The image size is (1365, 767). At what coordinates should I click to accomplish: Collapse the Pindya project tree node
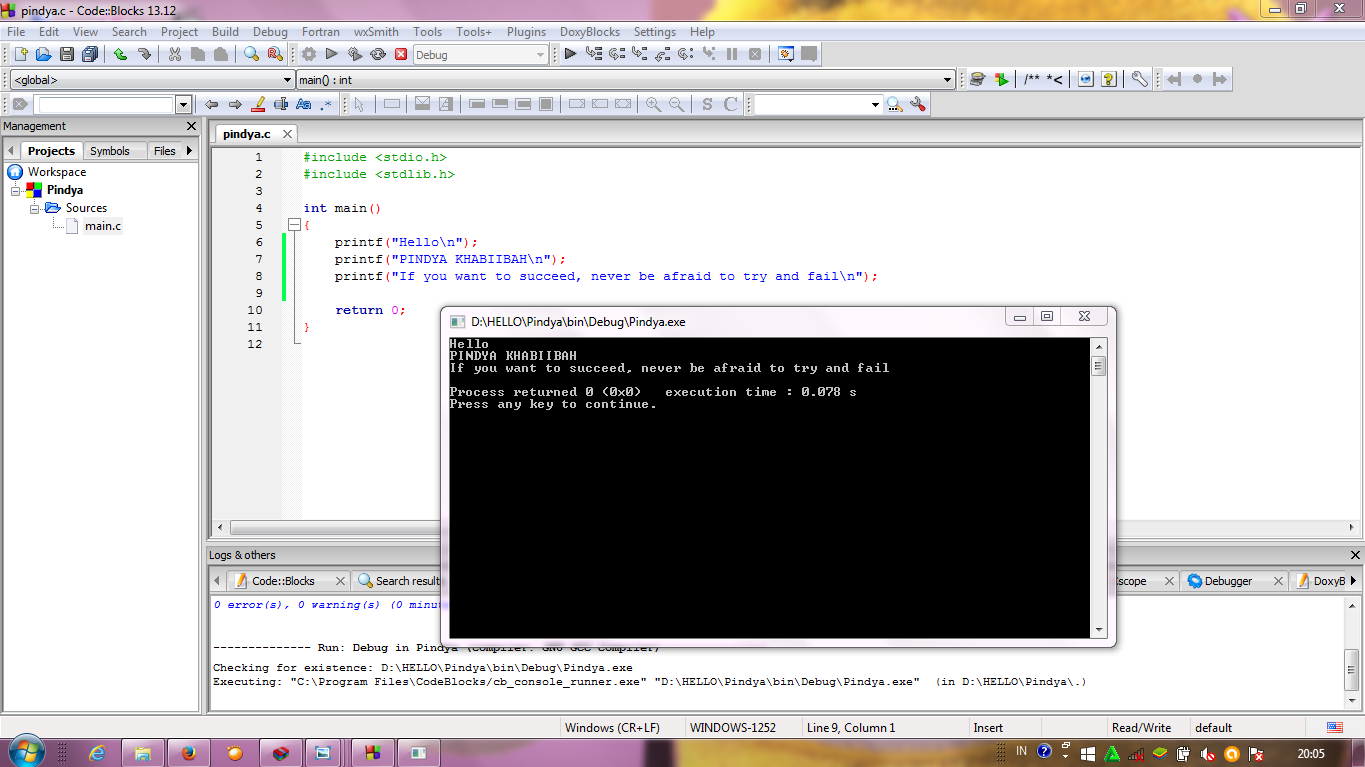(x=16, y=190)
